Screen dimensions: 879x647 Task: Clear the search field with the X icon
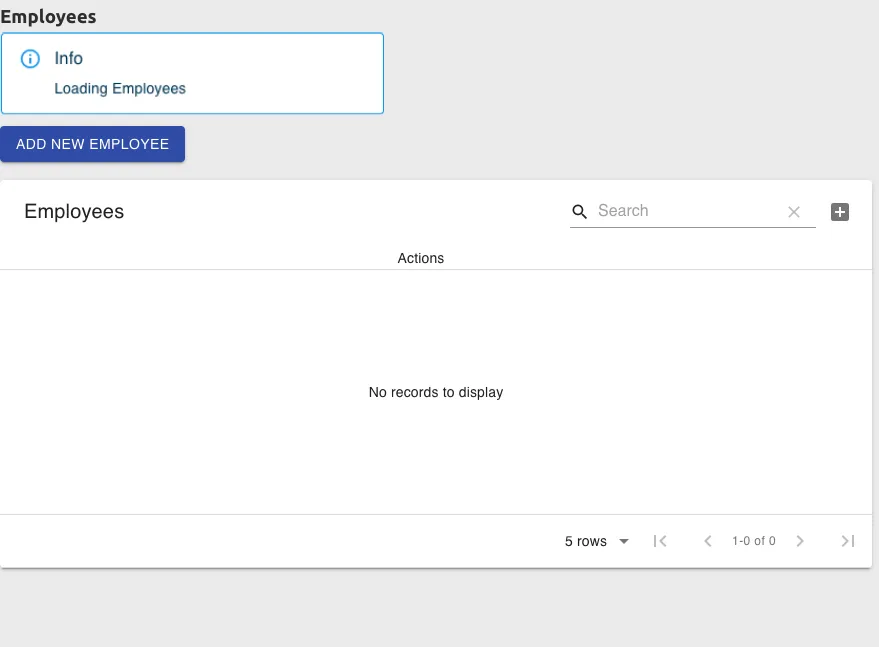tap(794, 212)
